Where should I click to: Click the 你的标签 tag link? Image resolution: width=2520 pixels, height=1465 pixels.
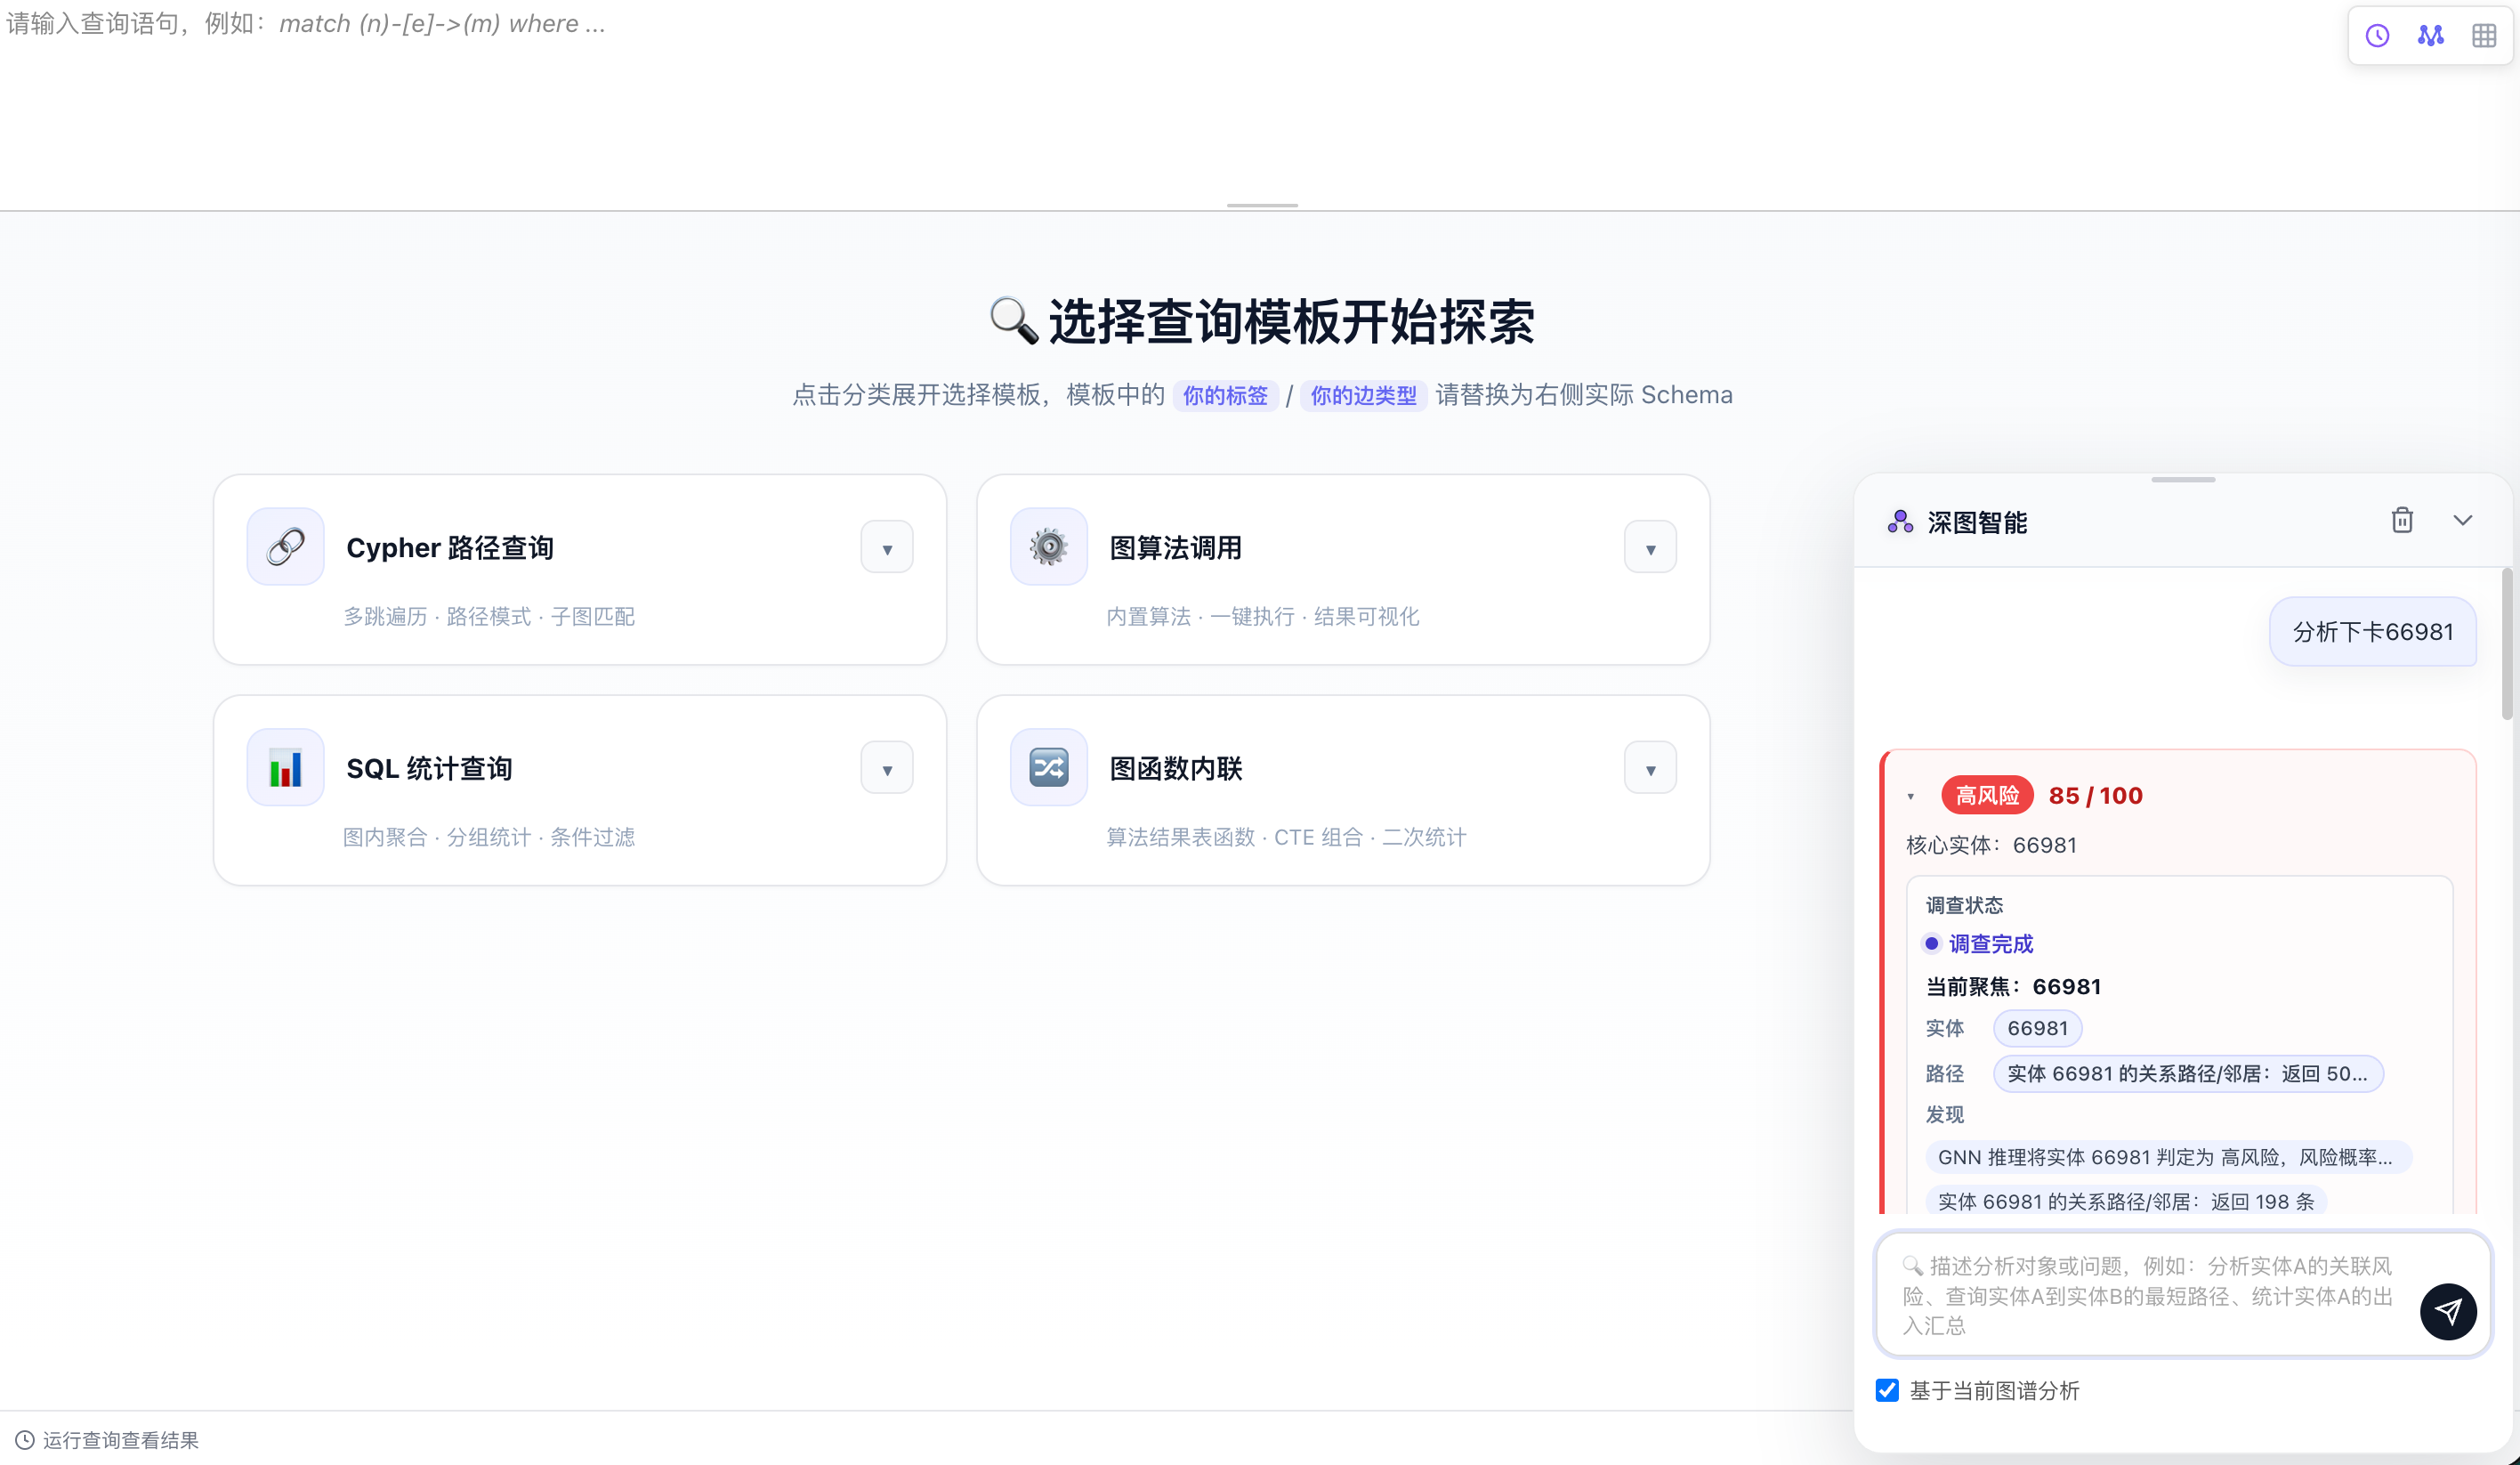point(1225,395)
